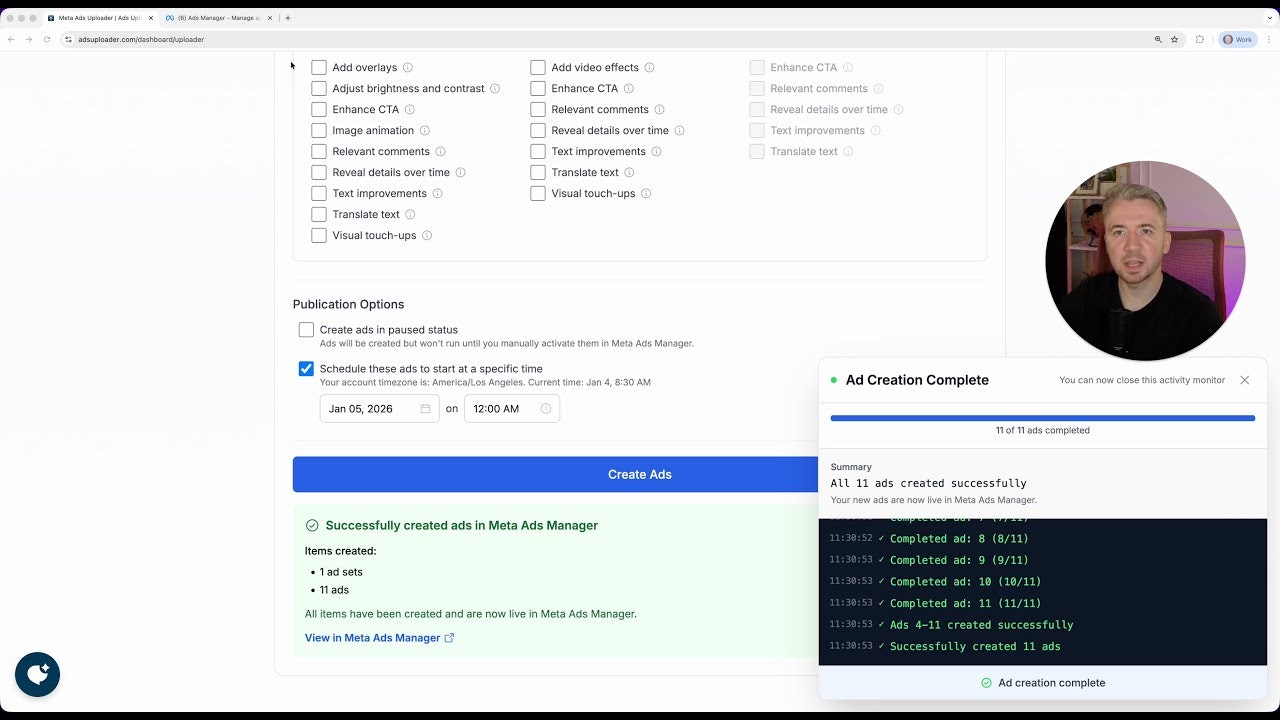Click the 11 ads list item under Items created
This screenshot has width=1280, height=720.
pos(334,591)
